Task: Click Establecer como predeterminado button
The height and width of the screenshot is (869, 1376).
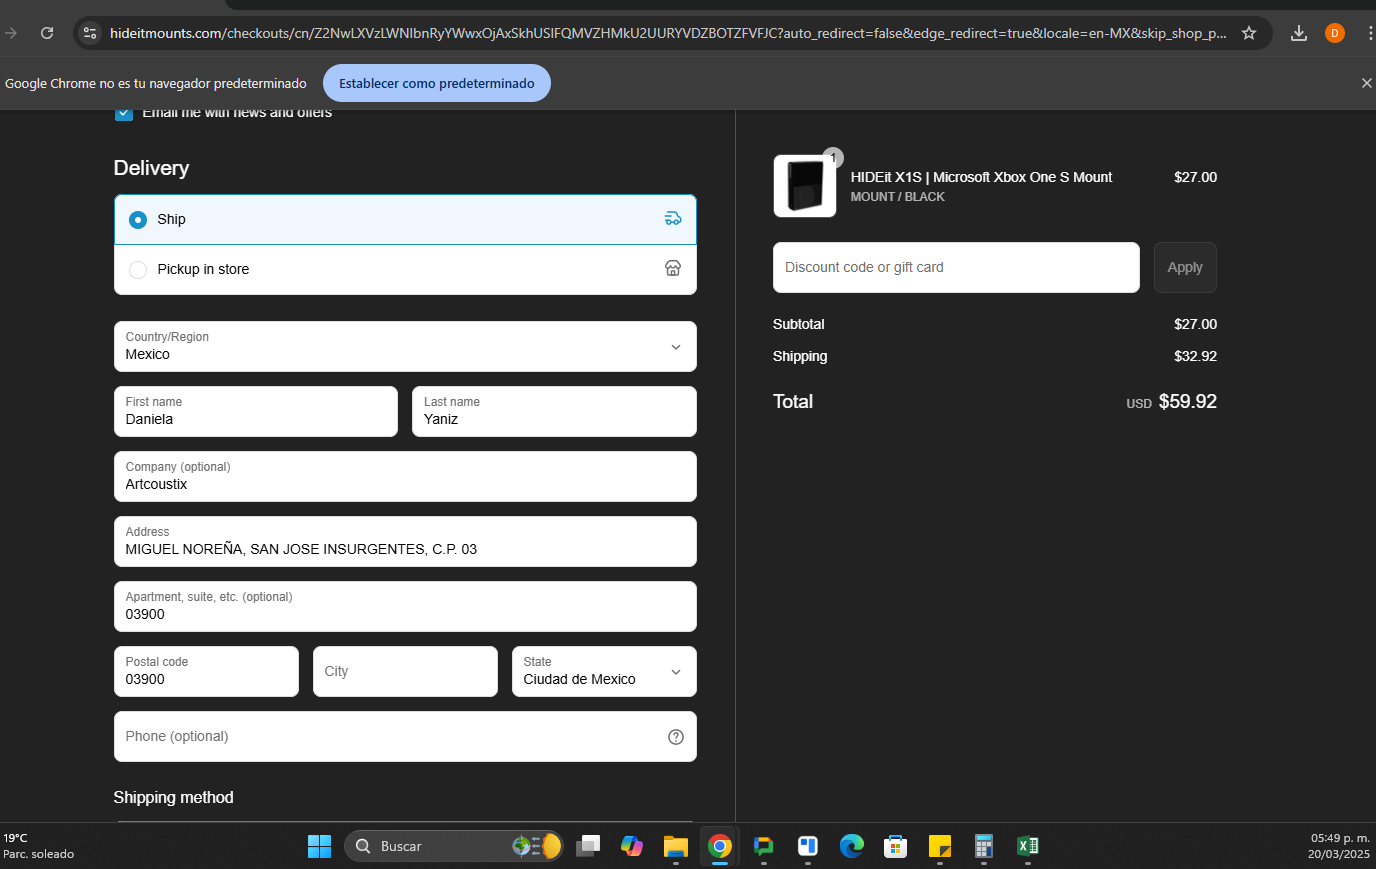Action: coord(436,83)
